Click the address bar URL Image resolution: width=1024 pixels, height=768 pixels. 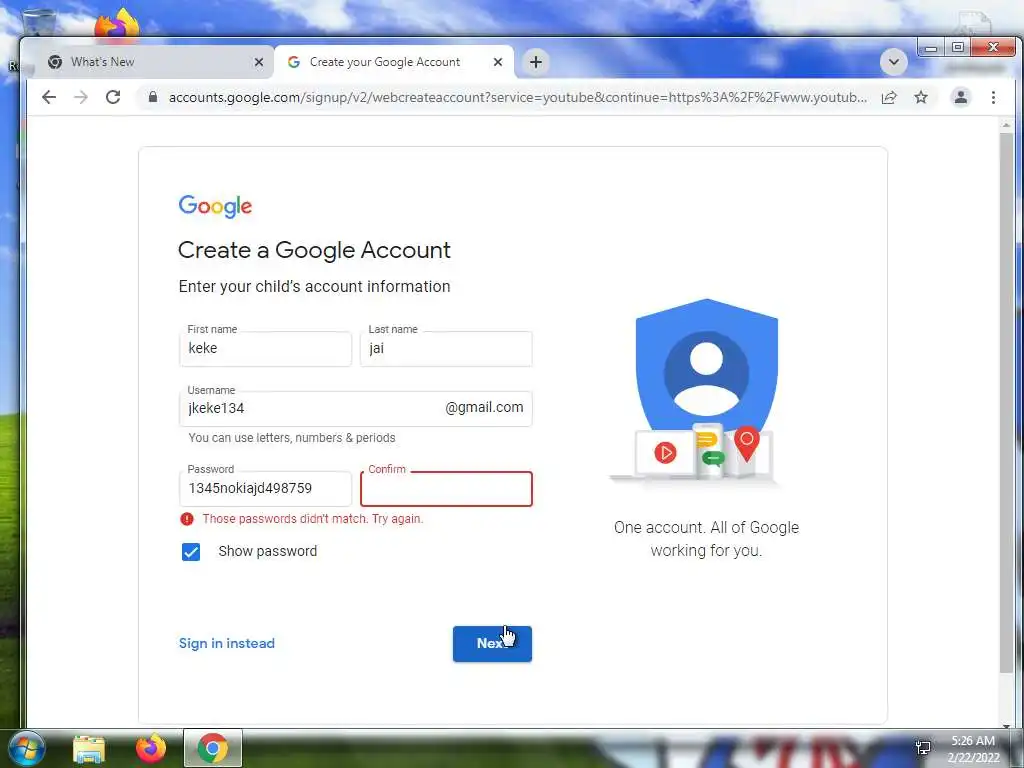(517, 97)
